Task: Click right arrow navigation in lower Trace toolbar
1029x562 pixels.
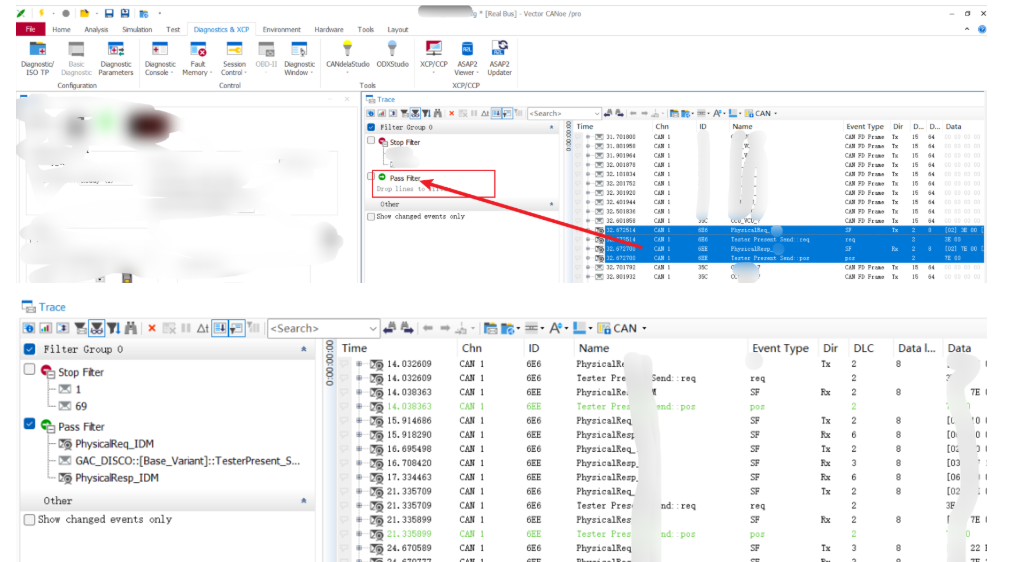Action: coord(445,328)
